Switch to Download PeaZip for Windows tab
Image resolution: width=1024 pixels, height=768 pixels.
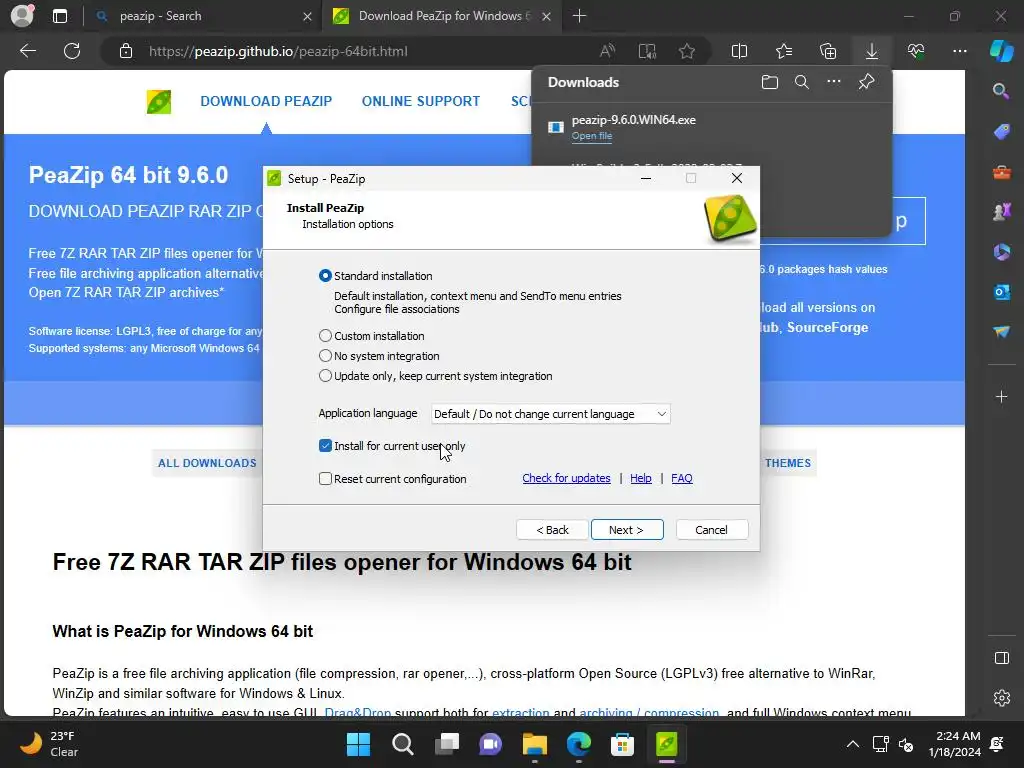443,16
